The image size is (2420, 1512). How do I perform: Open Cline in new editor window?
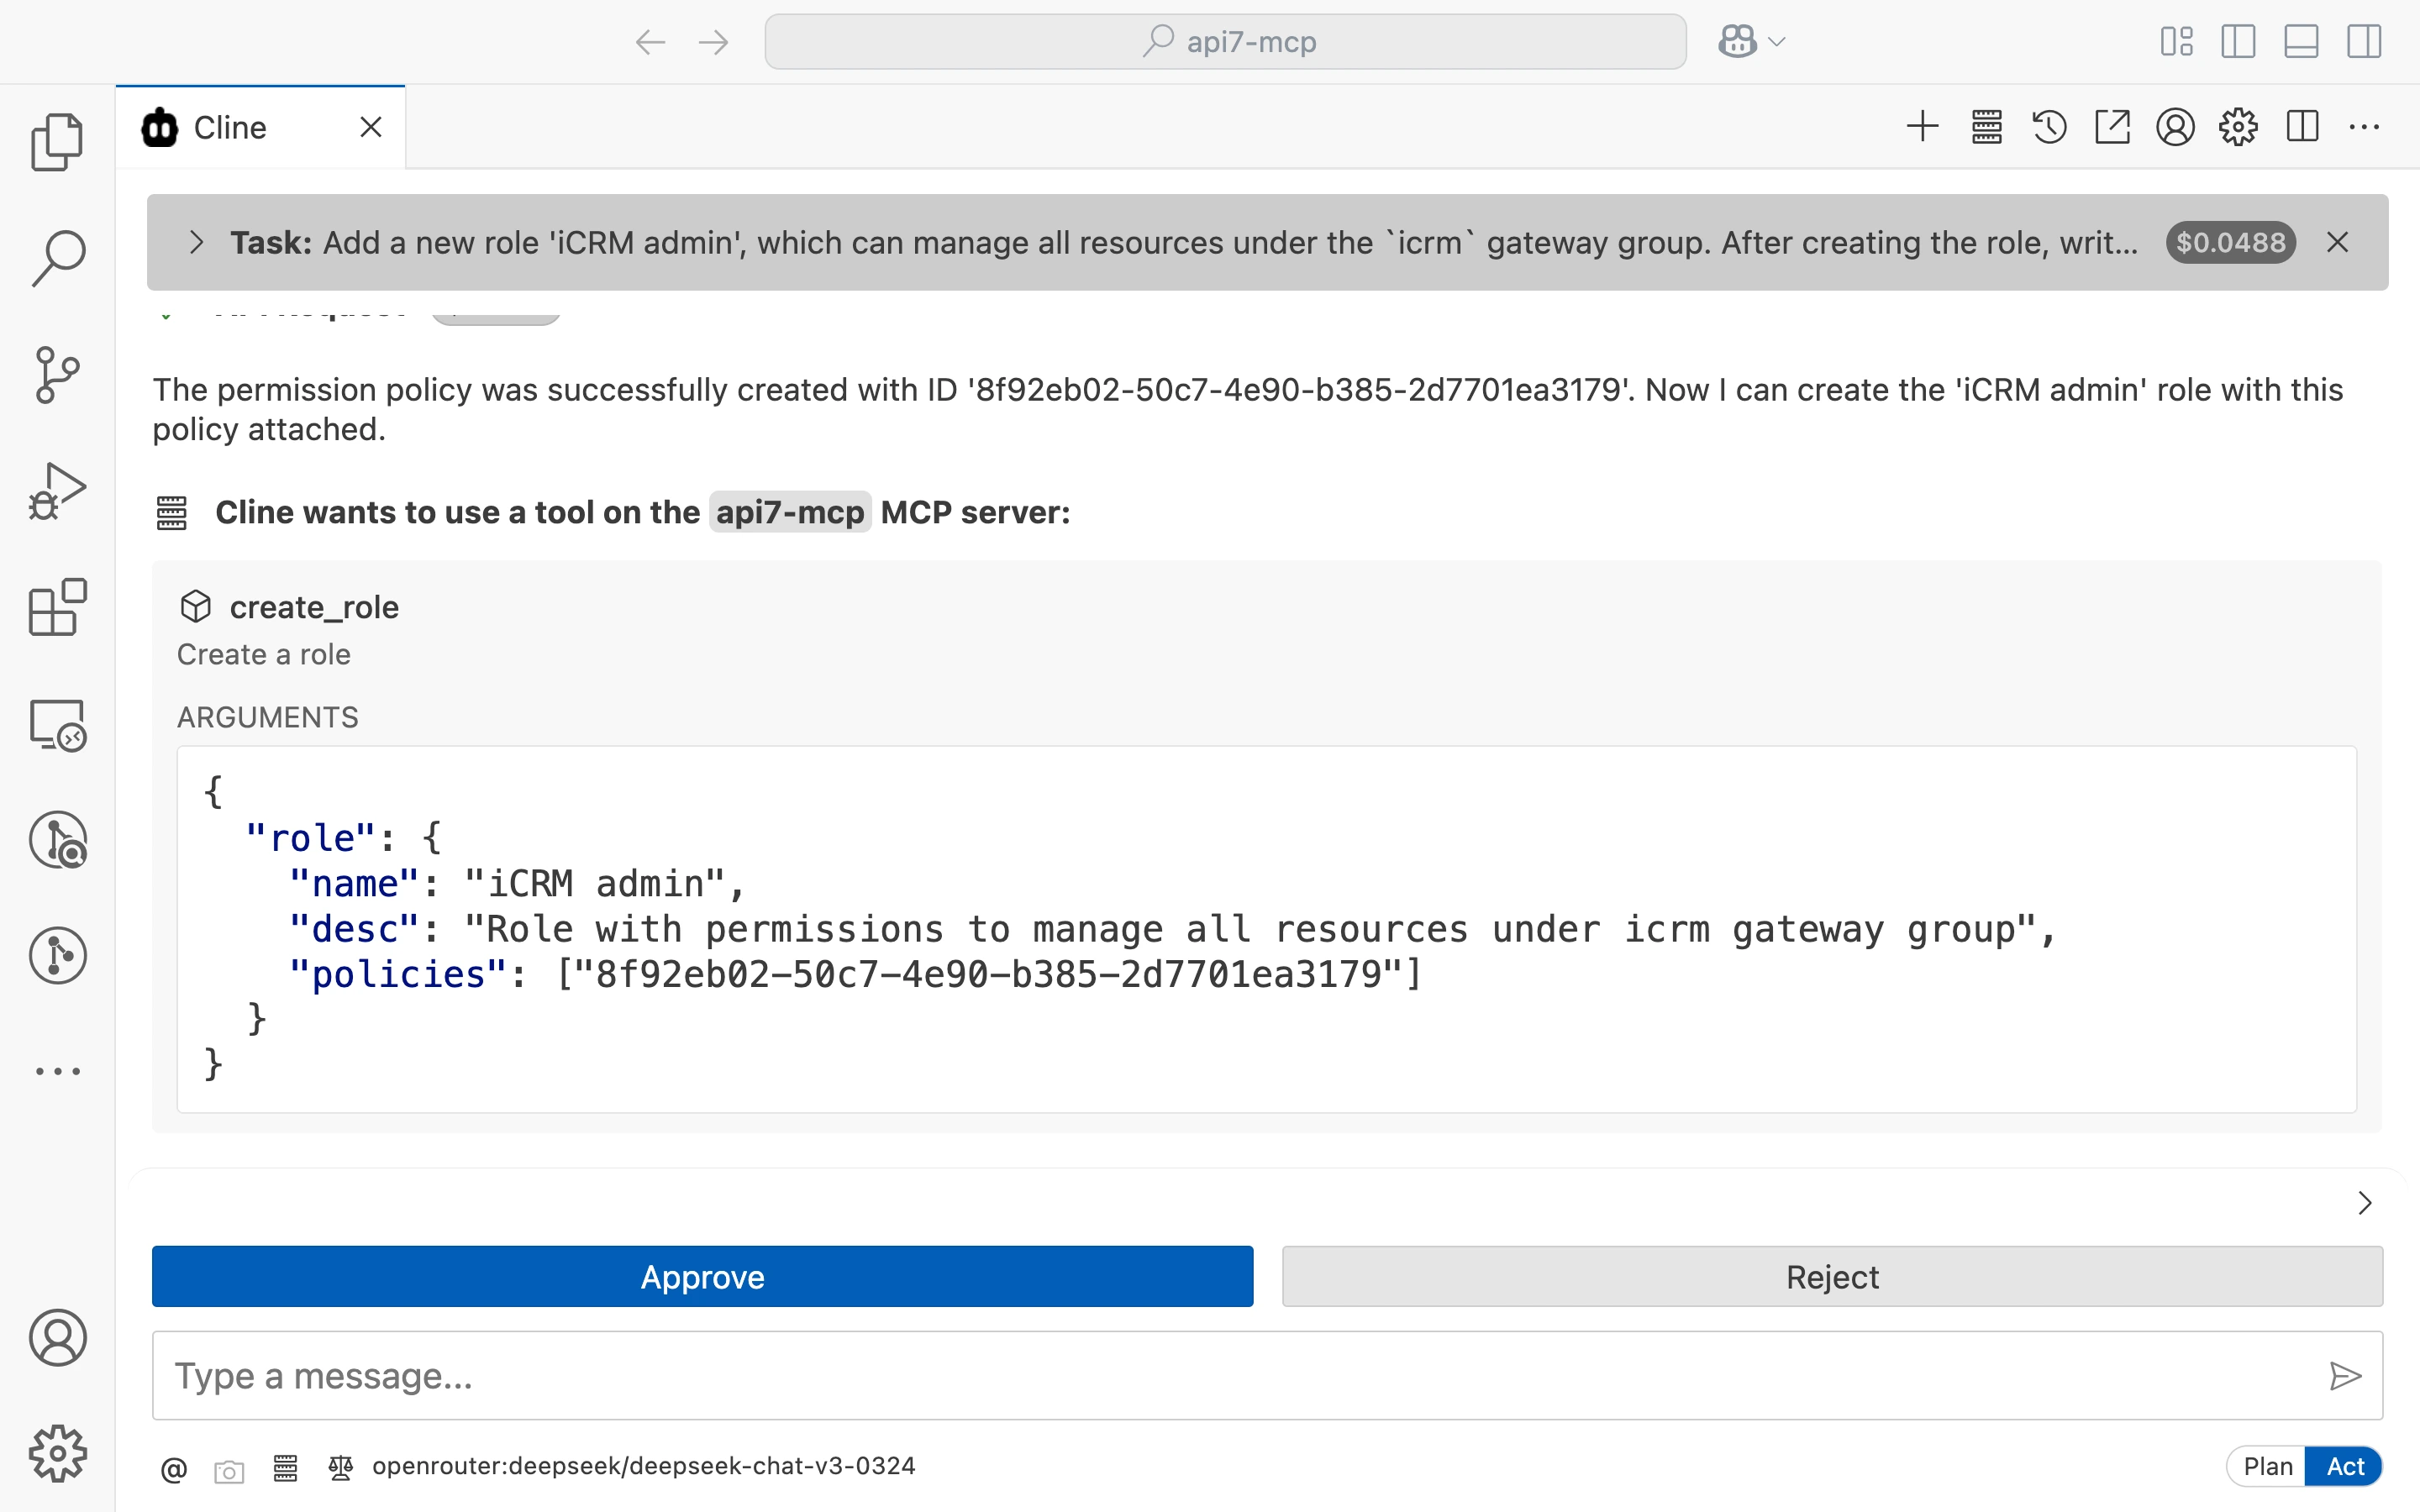pyautogui.click(x=2112, y=127)
